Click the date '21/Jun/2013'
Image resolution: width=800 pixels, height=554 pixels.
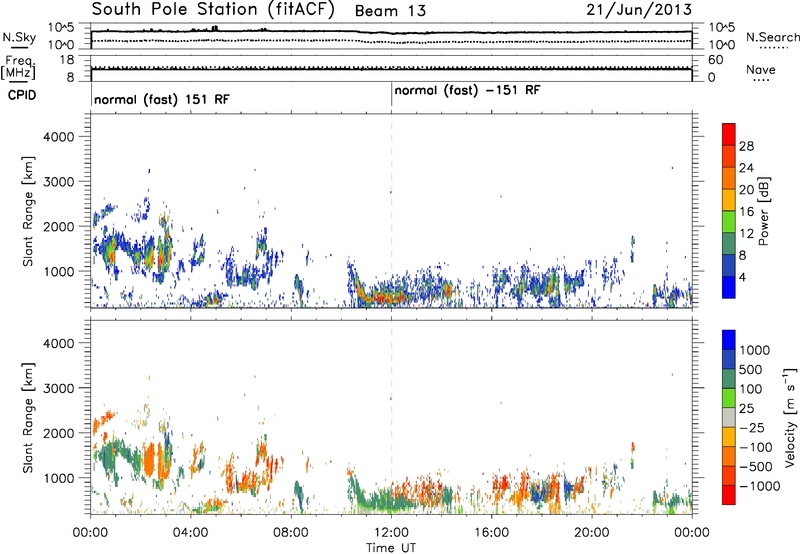click(x=639, y=9)
